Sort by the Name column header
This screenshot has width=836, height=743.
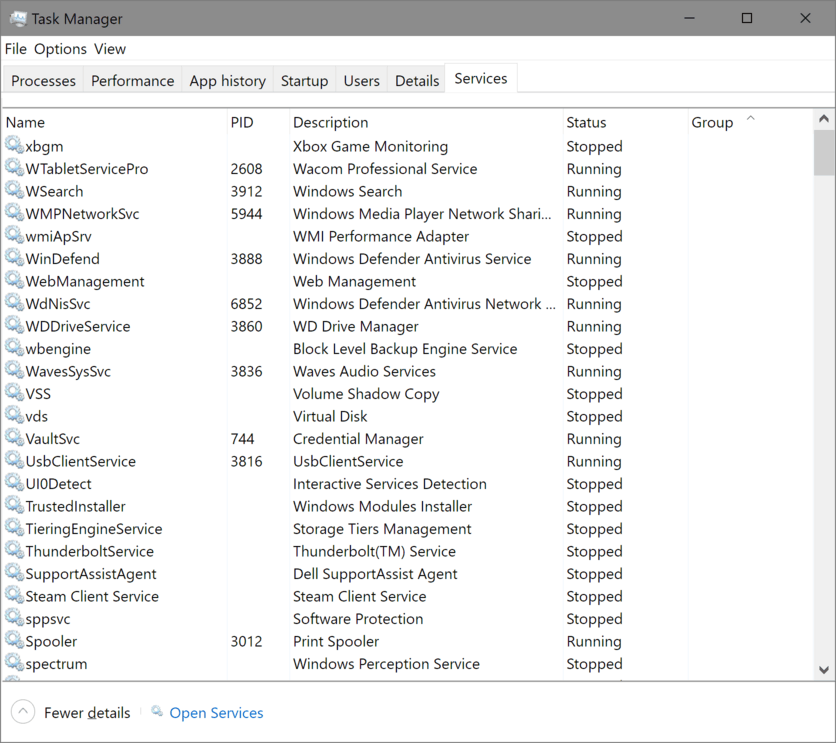point(115,122)
